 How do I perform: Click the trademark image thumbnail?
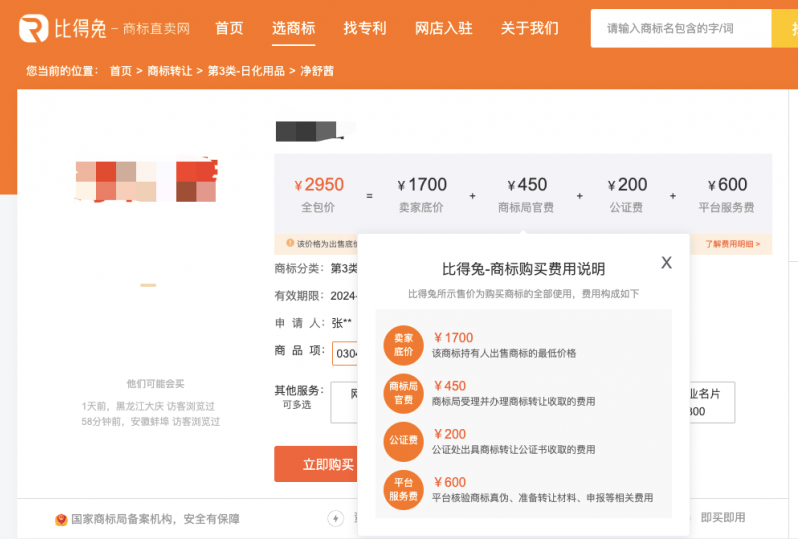pos(146,181)
